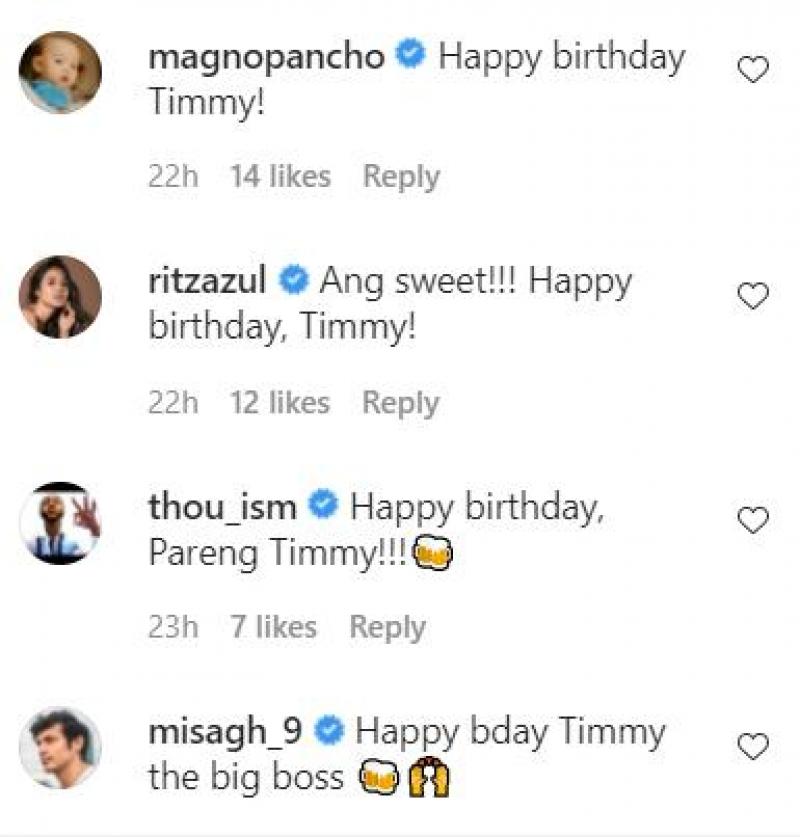Go to ritzazul's profile via username
Image resolution: width=800 pixels, height=837 pixels.
coord(207,282)
